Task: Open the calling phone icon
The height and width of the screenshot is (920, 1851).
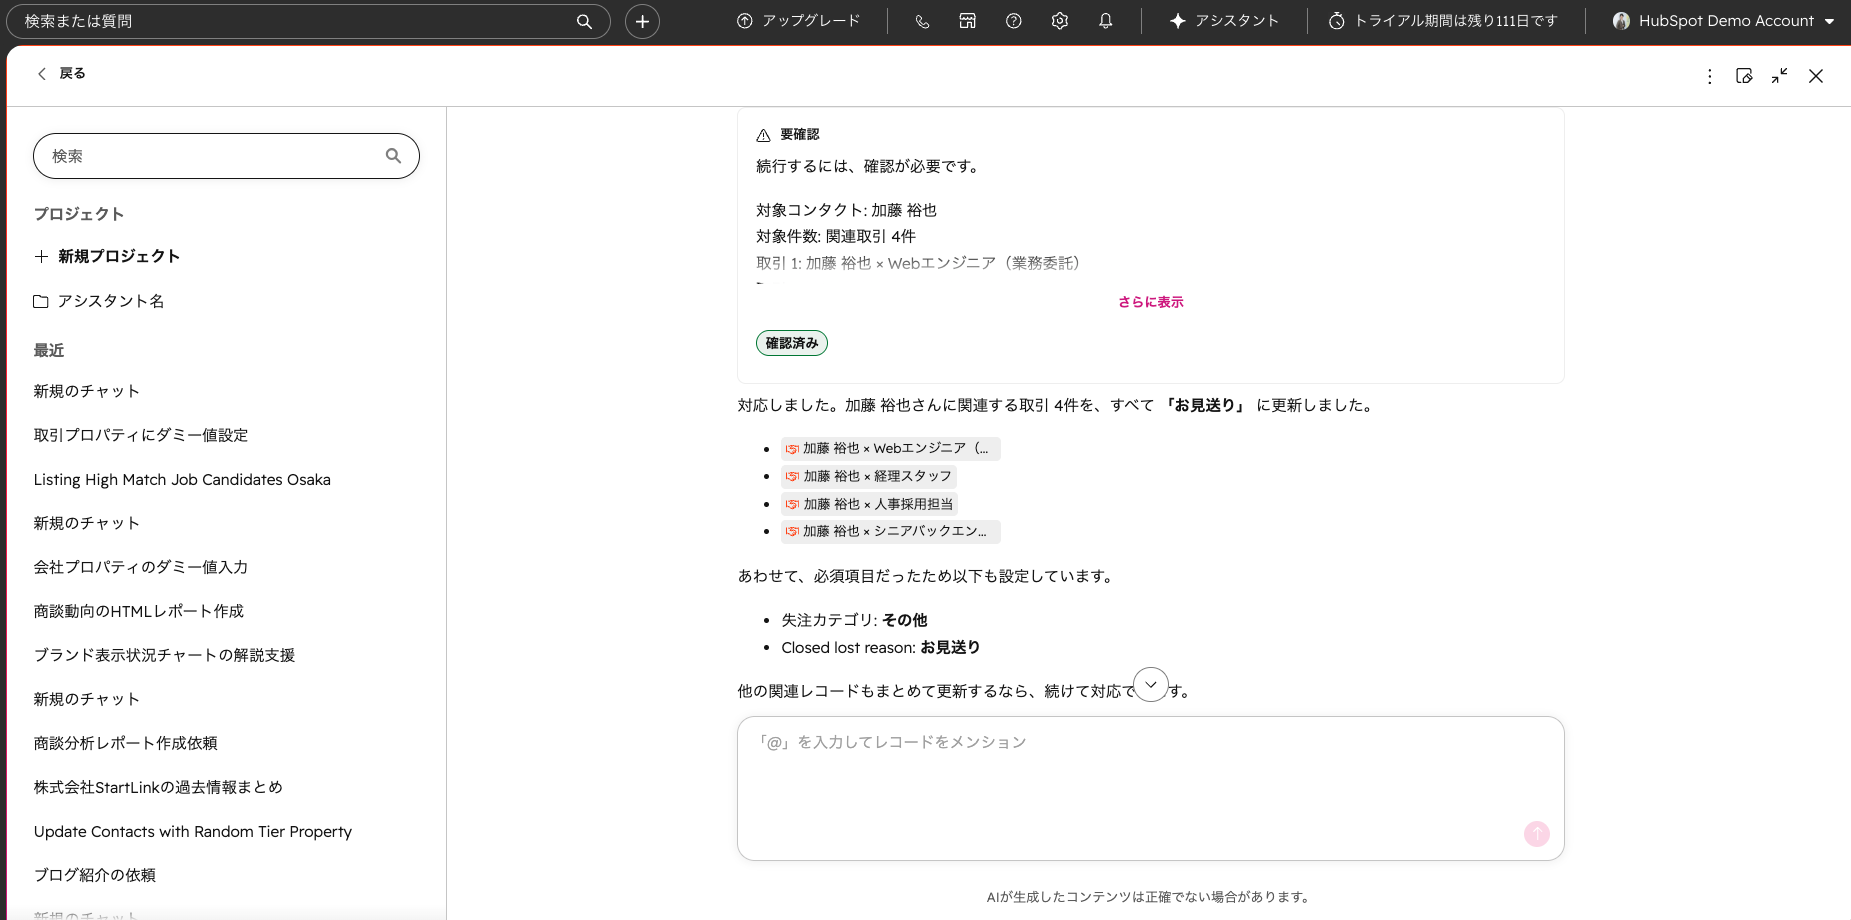Action: (x=922, y=21)
